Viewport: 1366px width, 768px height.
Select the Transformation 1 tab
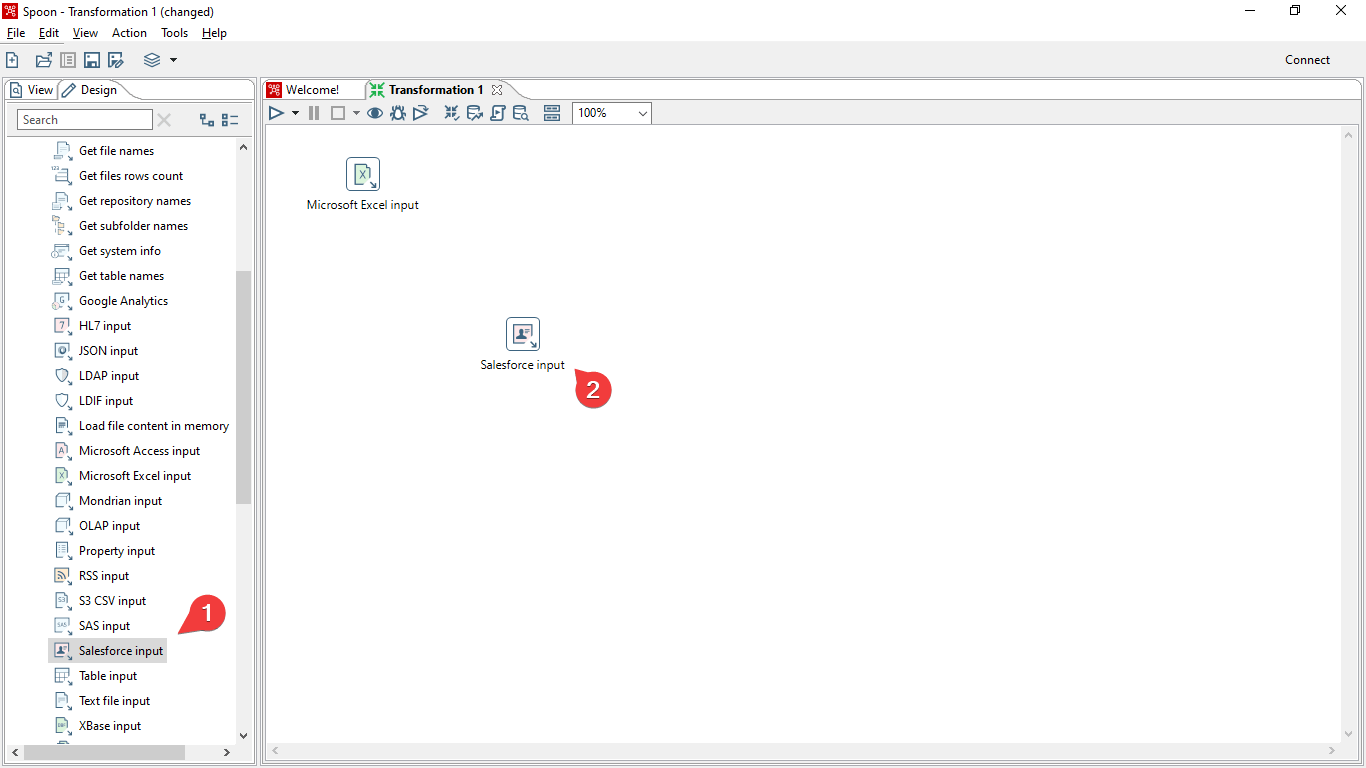pyautogui.click(x=427, y=90)
